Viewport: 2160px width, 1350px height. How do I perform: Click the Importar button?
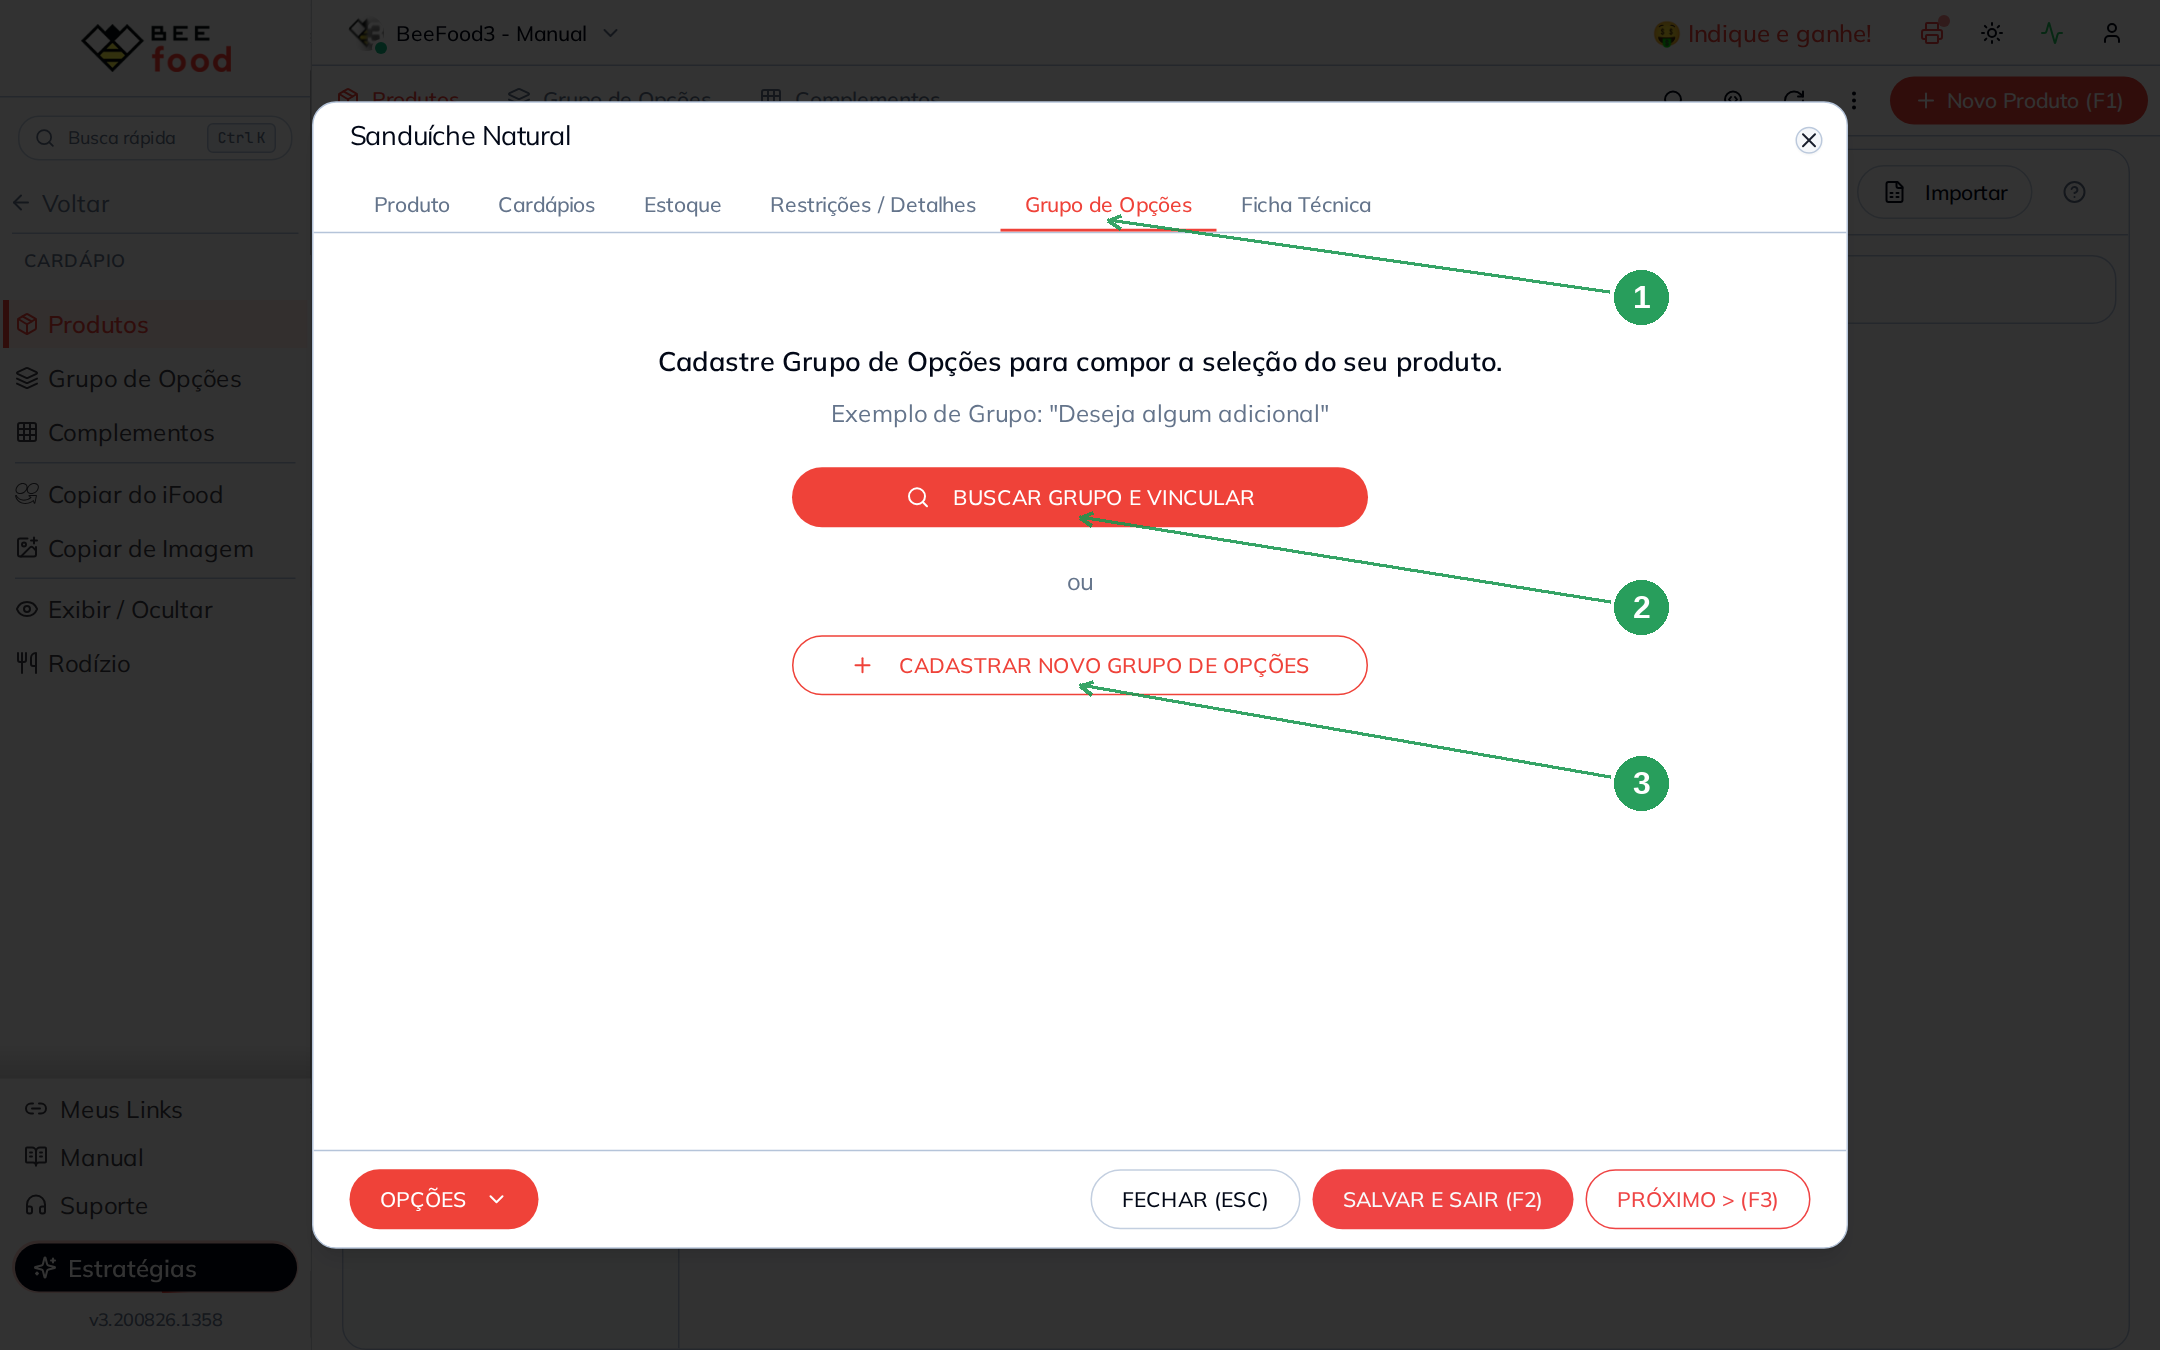pos(1945,192)
